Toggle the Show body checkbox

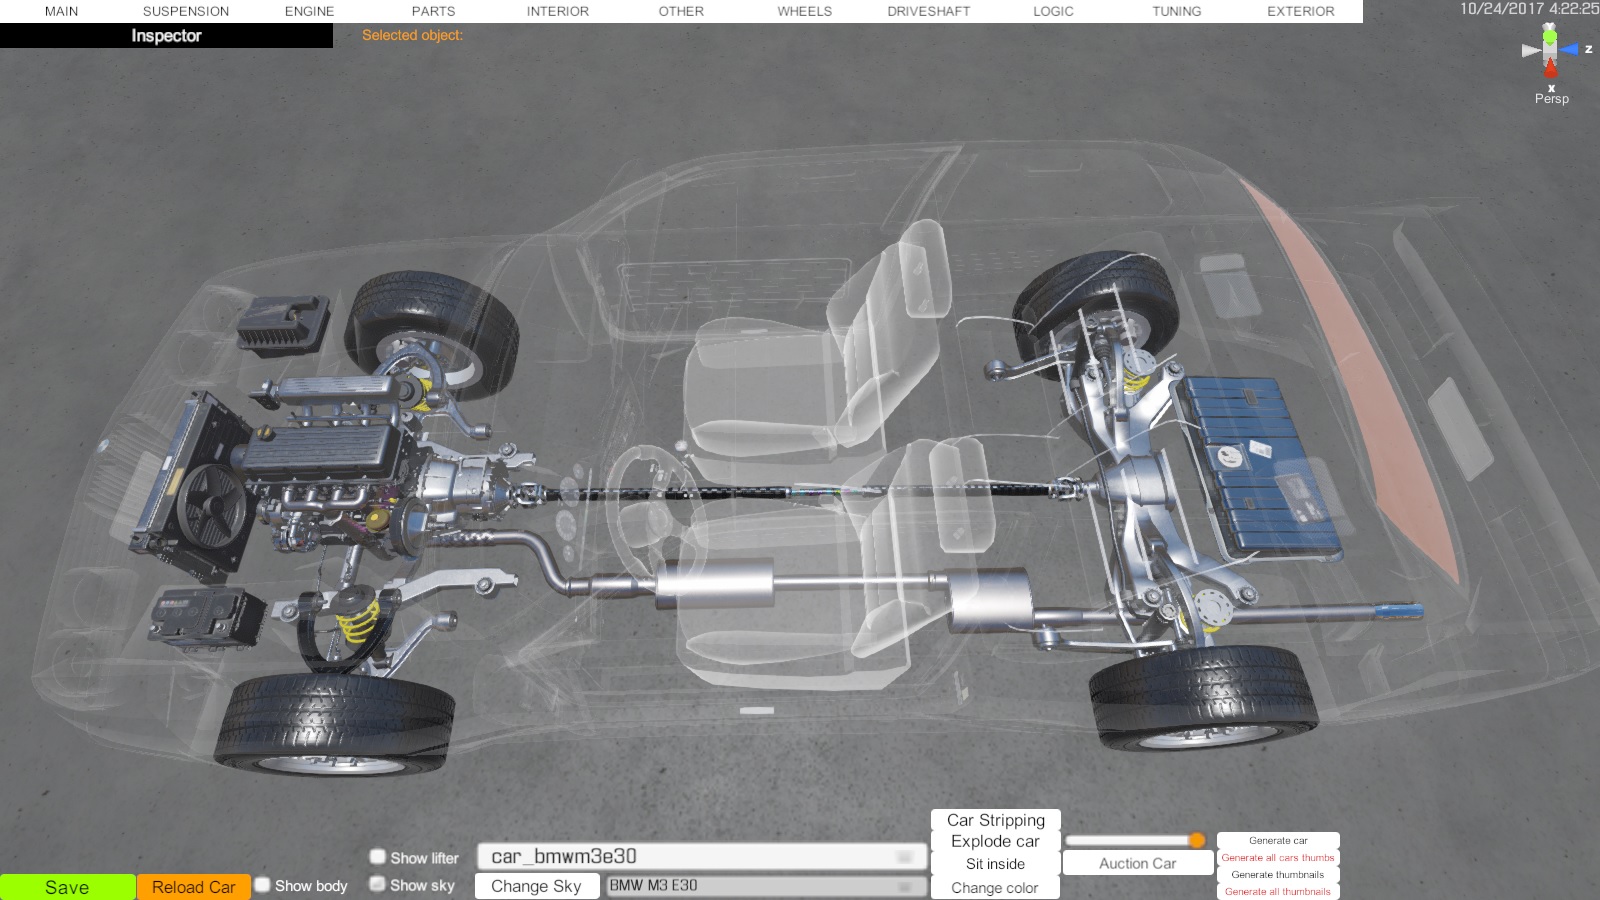[x=263, y=885]
